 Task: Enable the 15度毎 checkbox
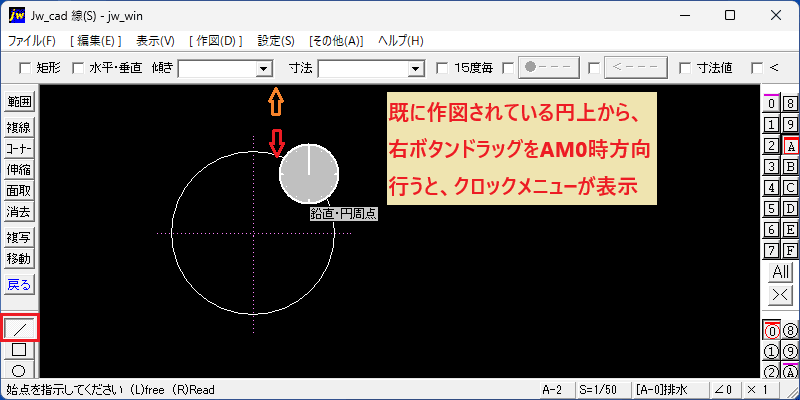tap(442, 68)
